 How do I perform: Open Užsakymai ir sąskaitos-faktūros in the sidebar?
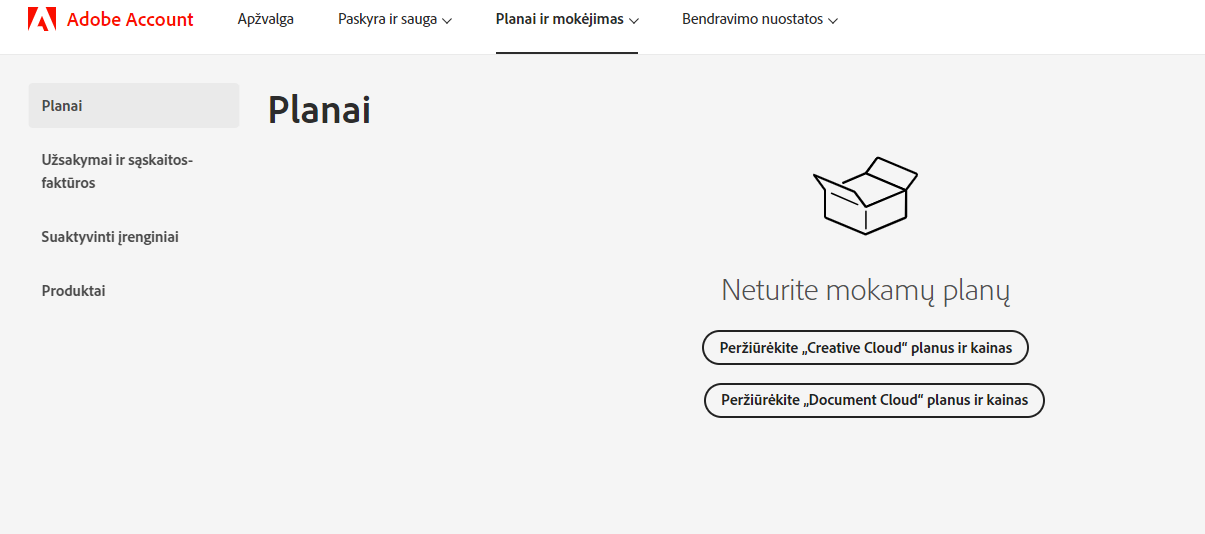[117, 171]
